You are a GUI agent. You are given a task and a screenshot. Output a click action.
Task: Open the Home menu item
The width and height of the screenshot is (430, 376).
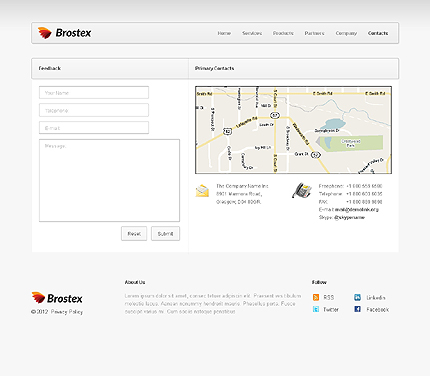(x=224, y=33)
